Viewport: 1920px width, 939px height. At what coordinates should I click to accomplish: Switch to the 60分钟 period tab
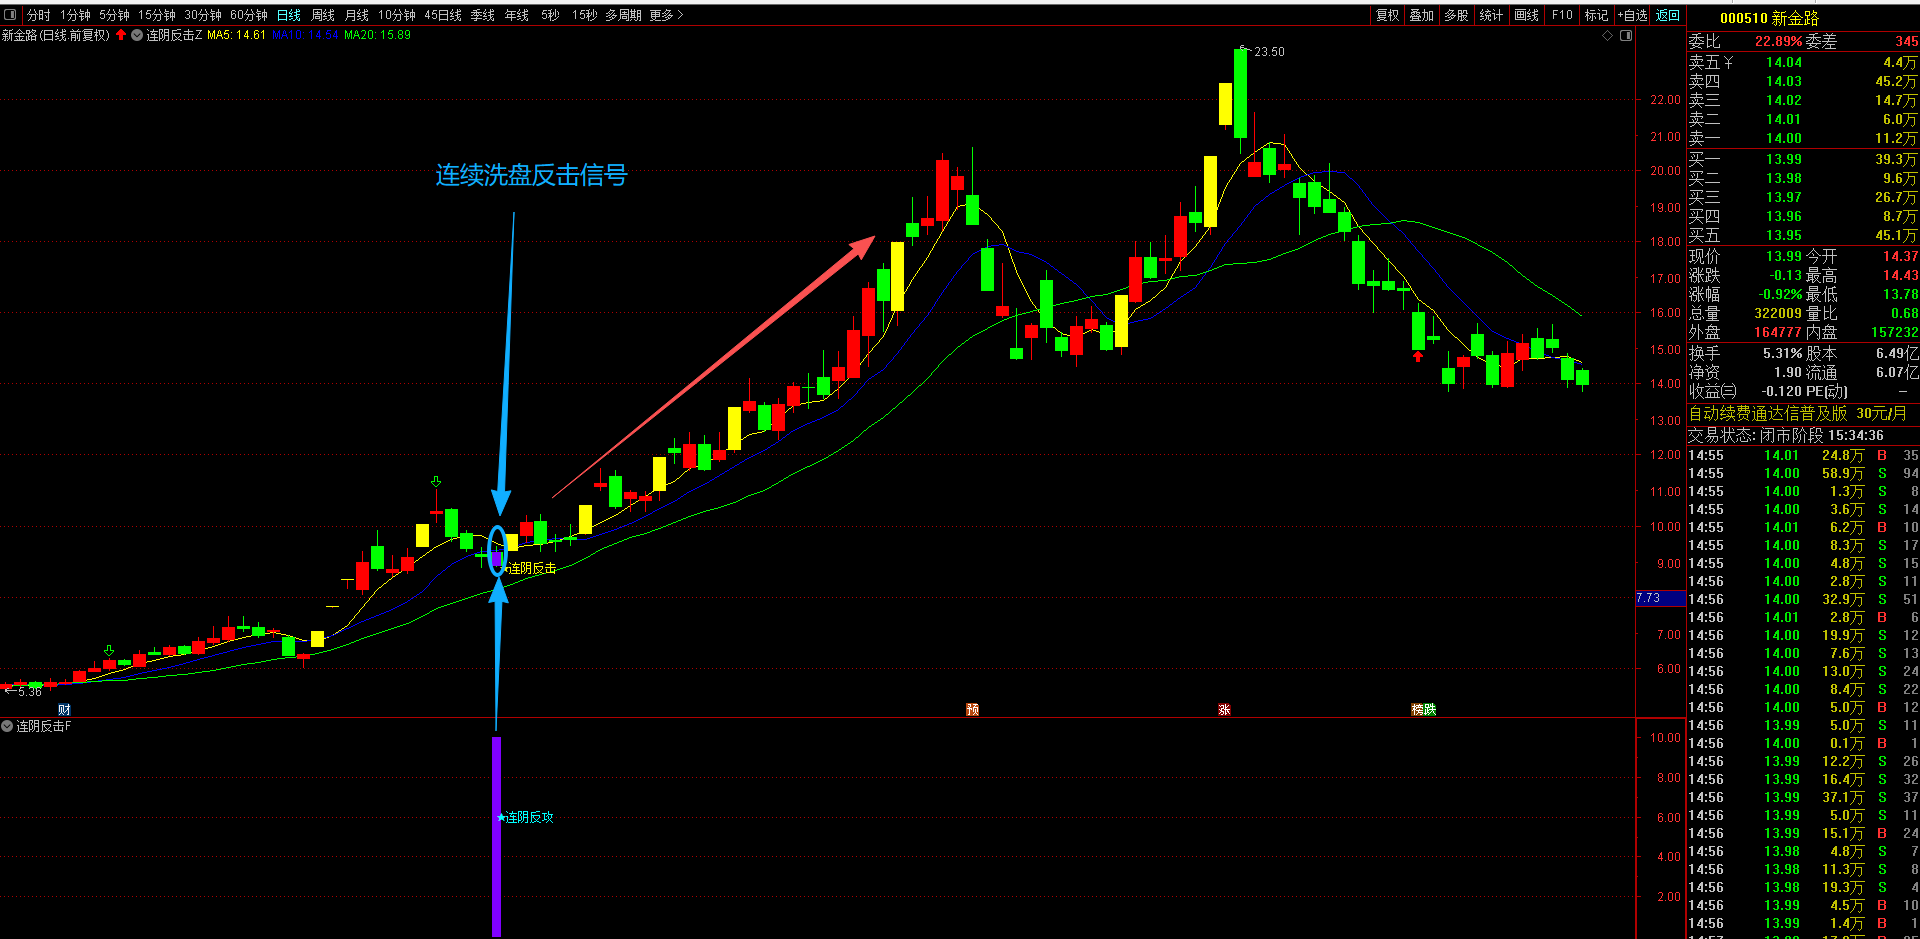point(249,15)
